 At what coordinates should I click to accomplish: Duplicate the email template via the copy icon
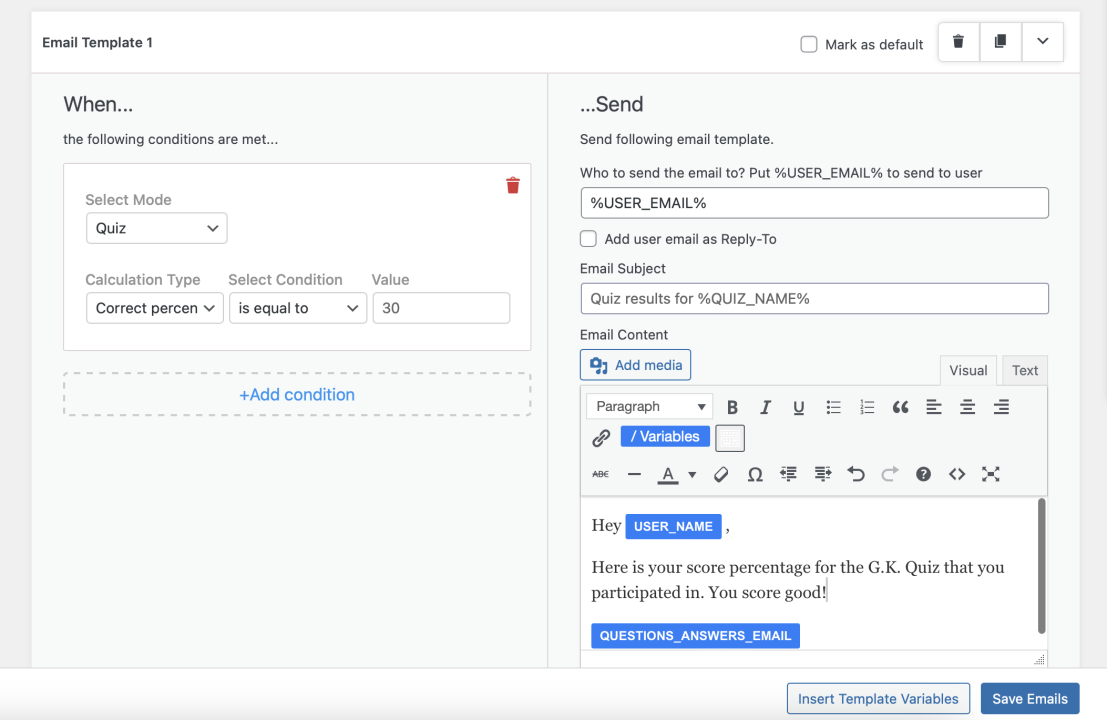click(x=1000, y=42)
